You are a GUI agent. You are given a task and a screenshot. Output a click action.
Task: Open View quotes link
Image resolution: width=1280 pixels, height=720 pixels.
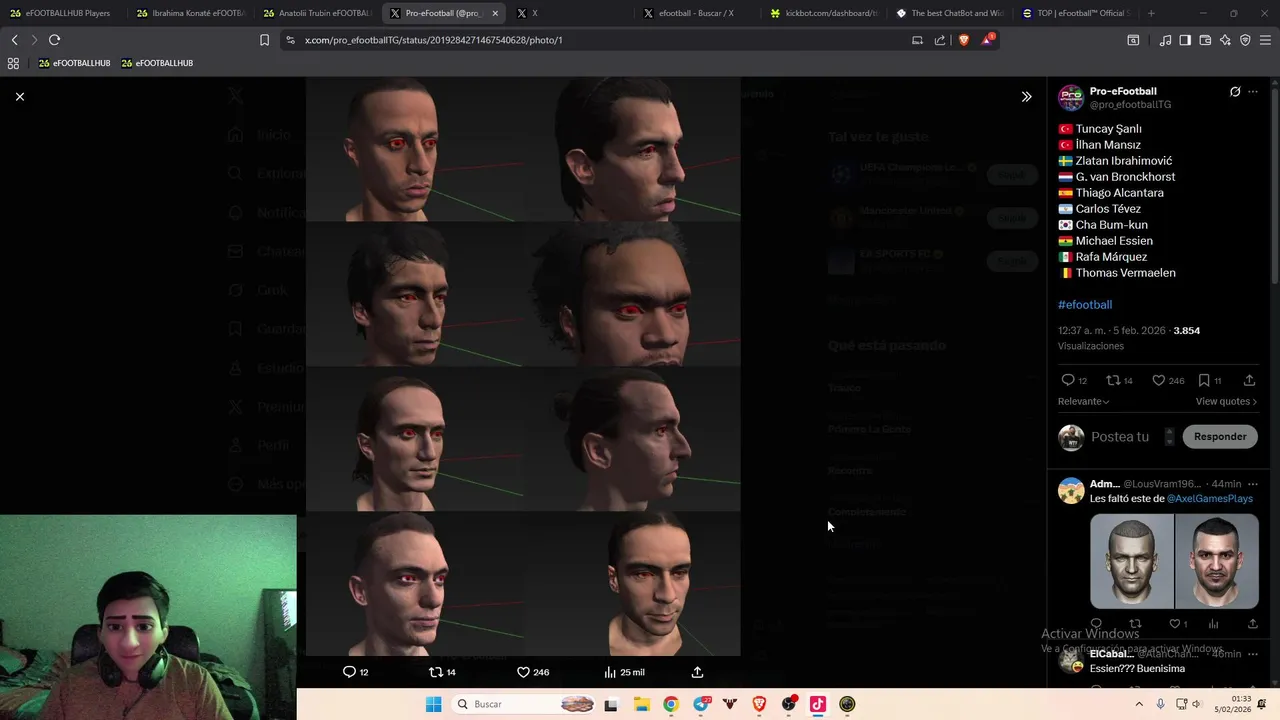click(1226, 401)
